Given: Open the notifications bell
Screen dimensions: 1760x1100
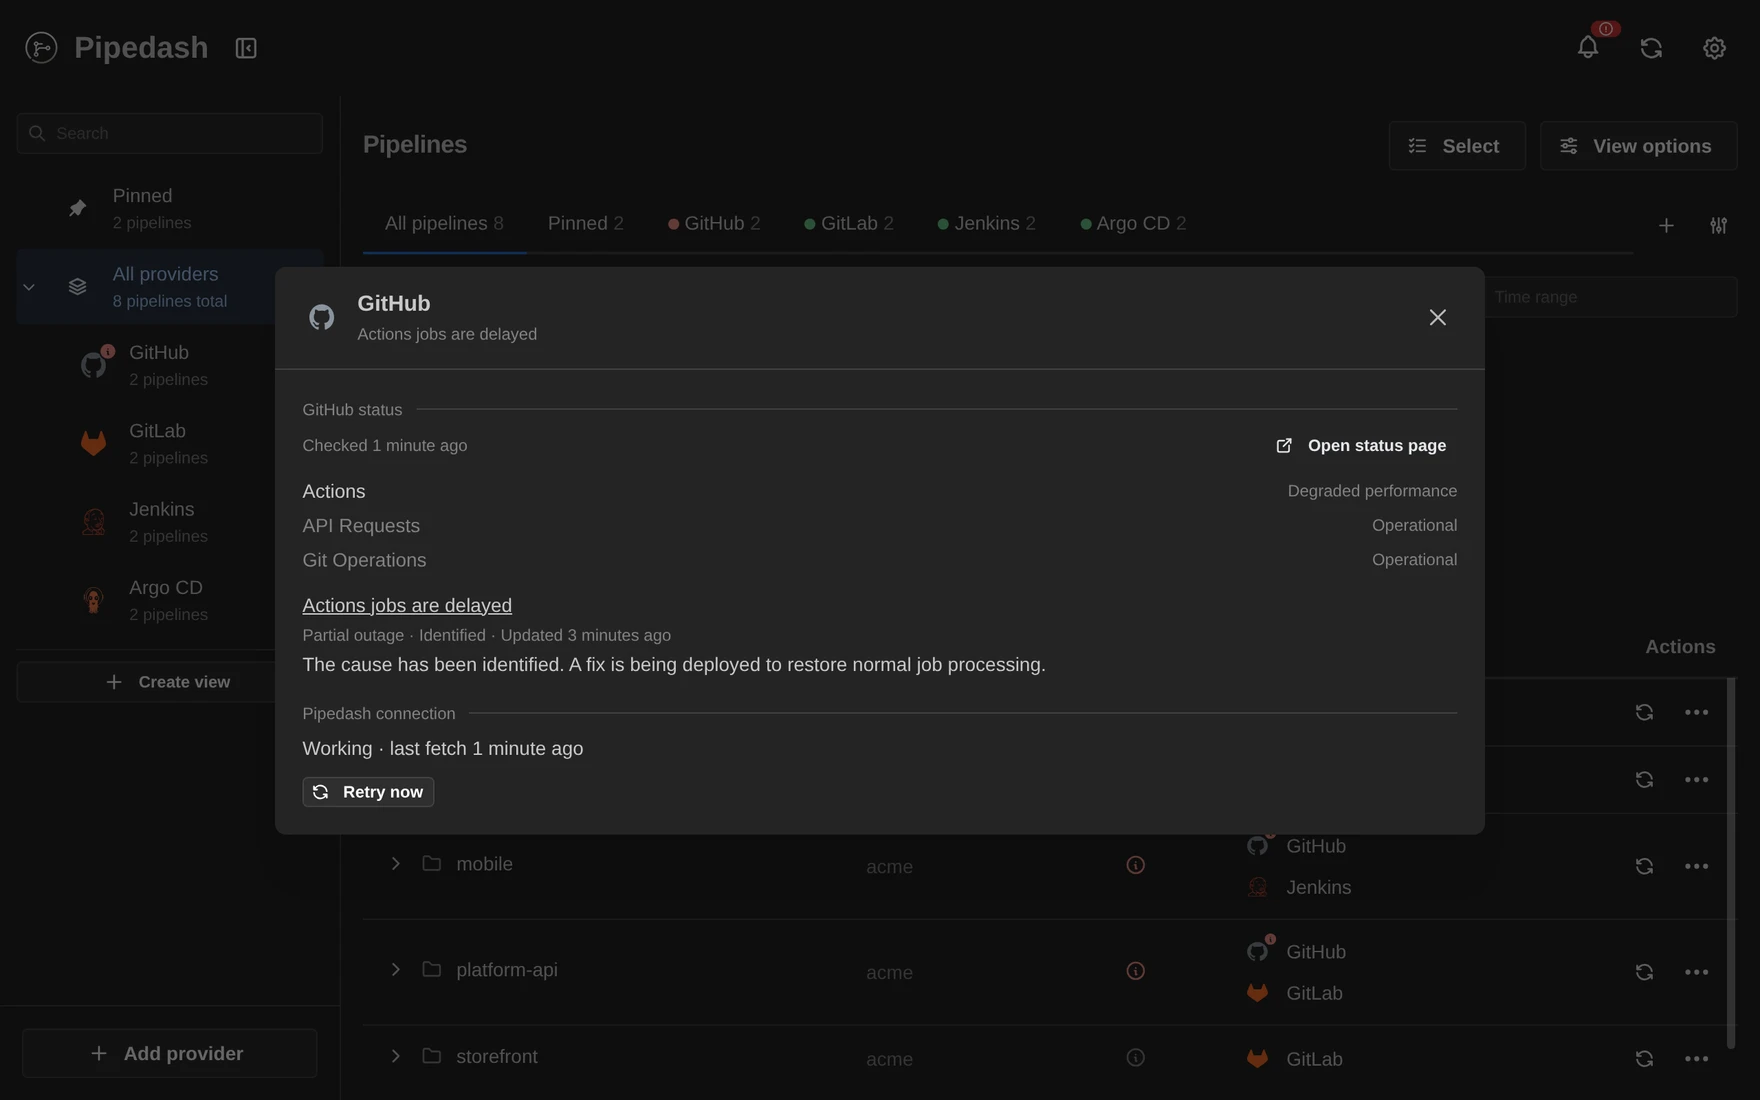Looking at the screenshot, I should (1588, 47).
